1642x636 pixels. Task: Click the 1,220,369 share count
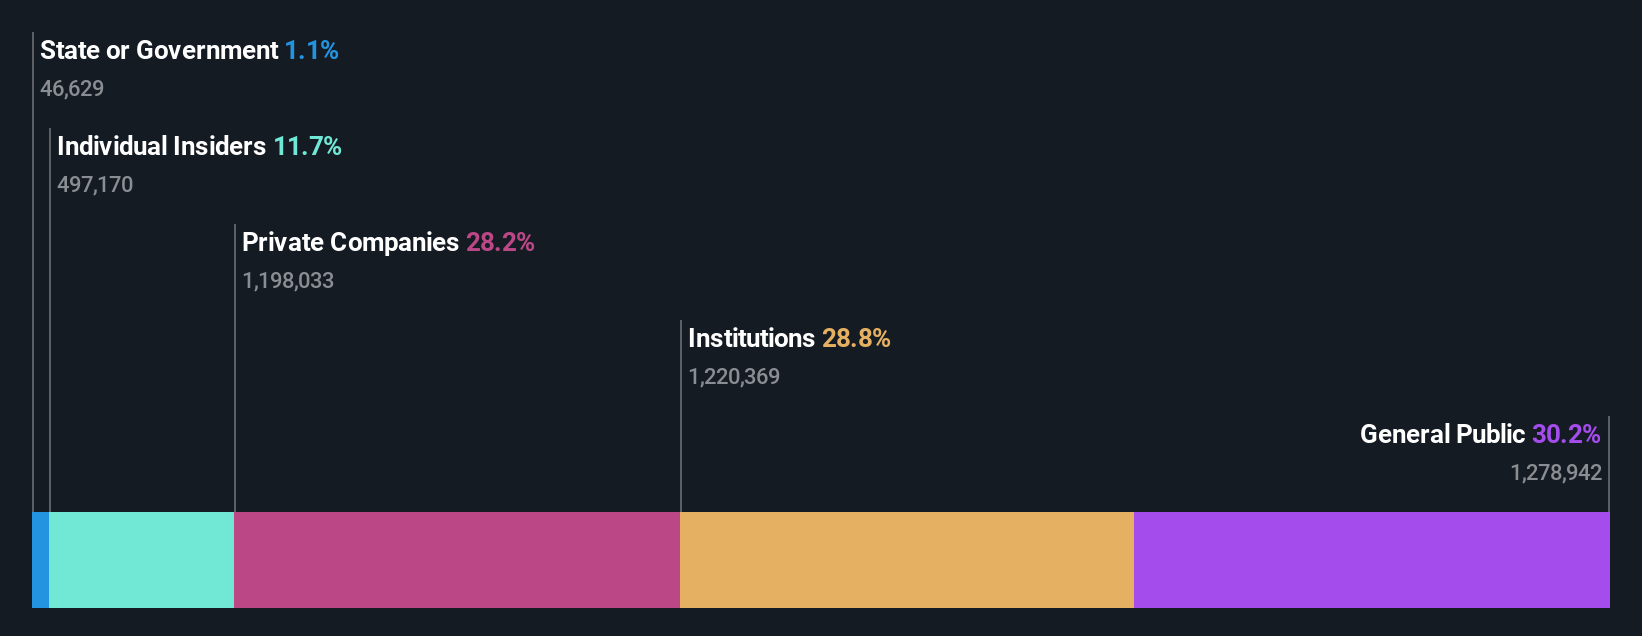[x=734, y=376]
